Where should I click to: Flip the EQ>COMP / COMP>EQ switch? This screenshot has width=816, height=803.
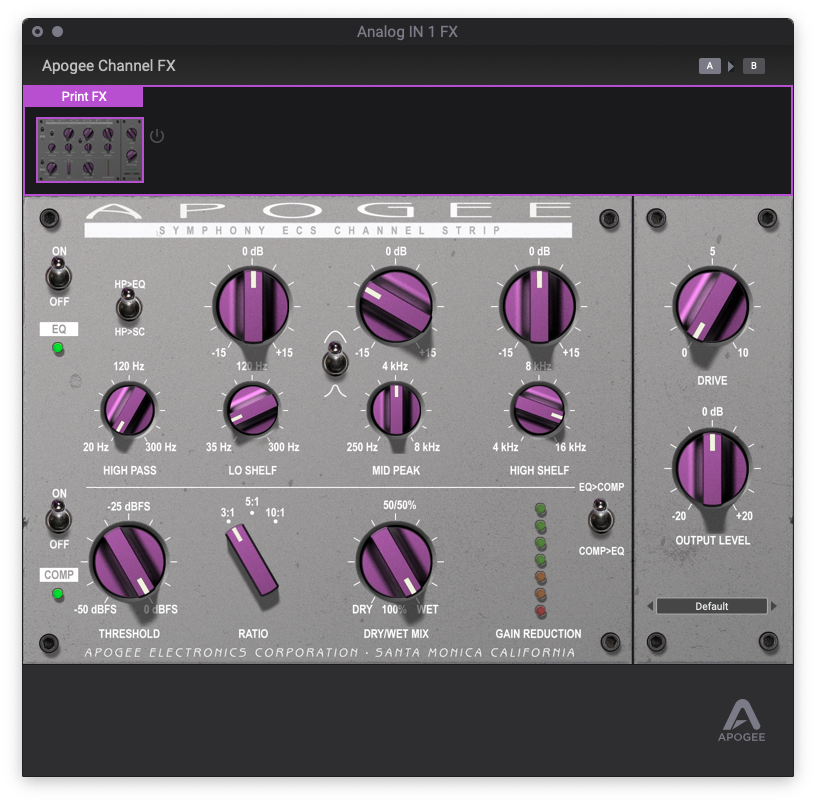point(601,516)
